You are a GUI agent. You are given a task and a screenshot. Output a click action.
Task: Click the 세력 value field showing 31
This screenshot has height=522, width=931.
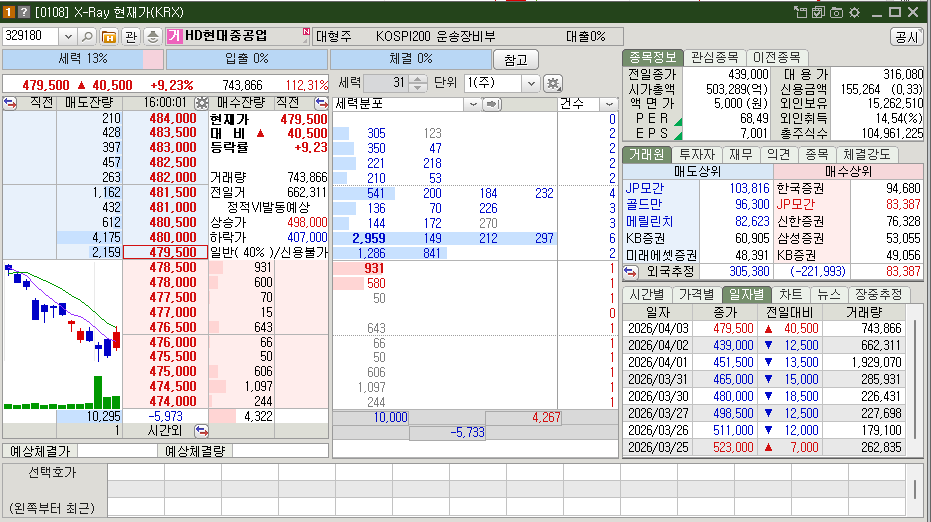pyautogui.click(x=387, y=83)
